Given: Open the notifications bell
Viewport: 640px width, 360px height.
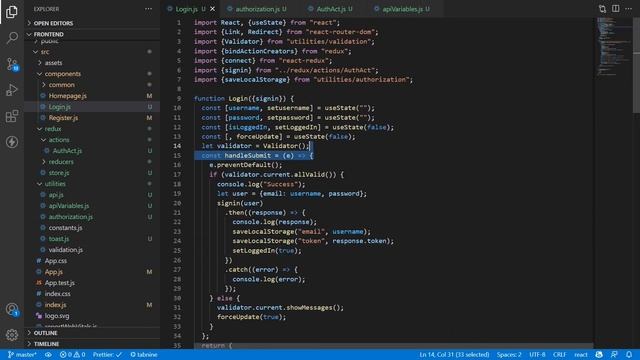Looking at the screenshot, I should click(x=629, y=354).
